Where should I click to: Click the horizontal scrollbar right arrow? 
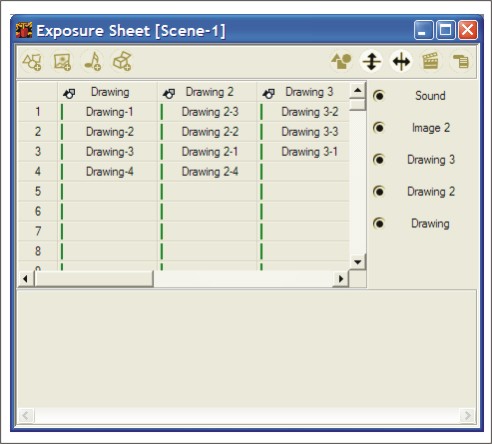coord(341,279)
